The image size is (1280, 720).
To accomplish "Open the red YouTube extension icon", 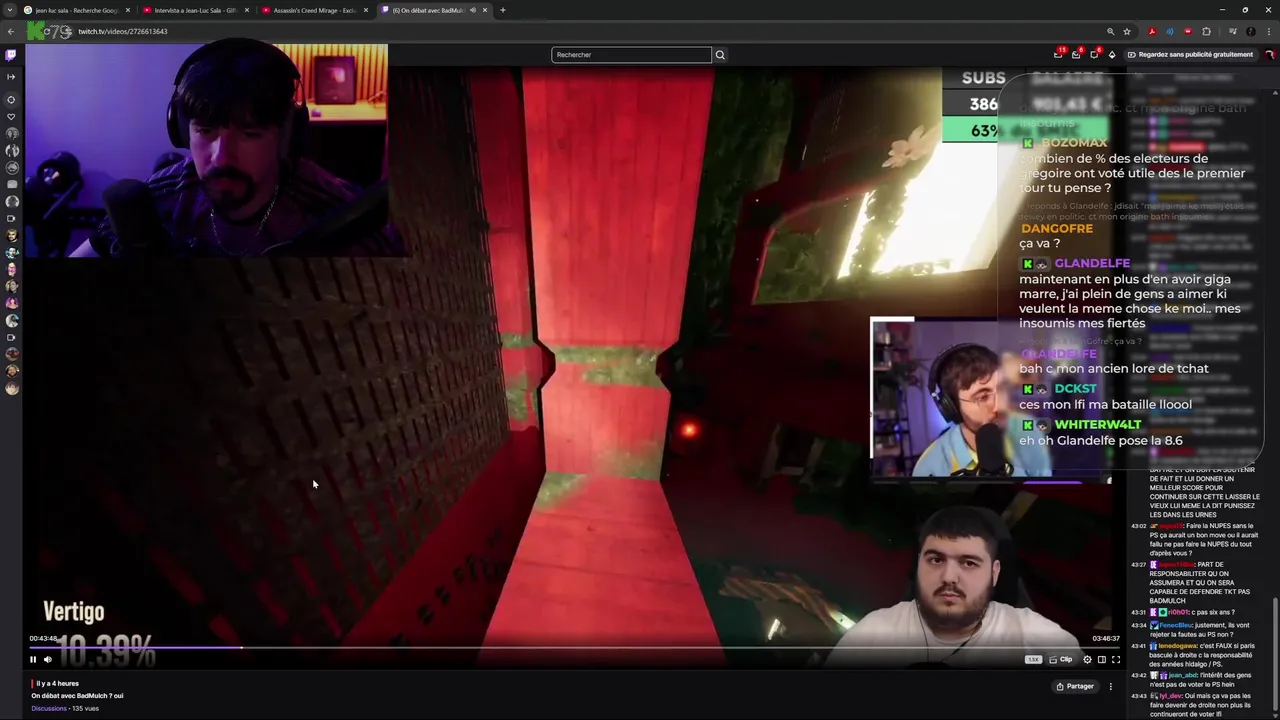I will pyautogui.click(x=1188, y=31).
